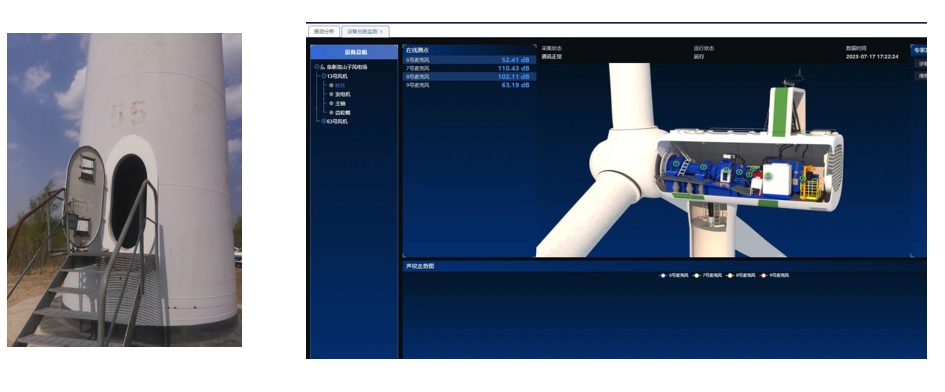Click the 8号麦克风 102.11 dB row
The height and width of the screenshot is (392, 945).
469,77
